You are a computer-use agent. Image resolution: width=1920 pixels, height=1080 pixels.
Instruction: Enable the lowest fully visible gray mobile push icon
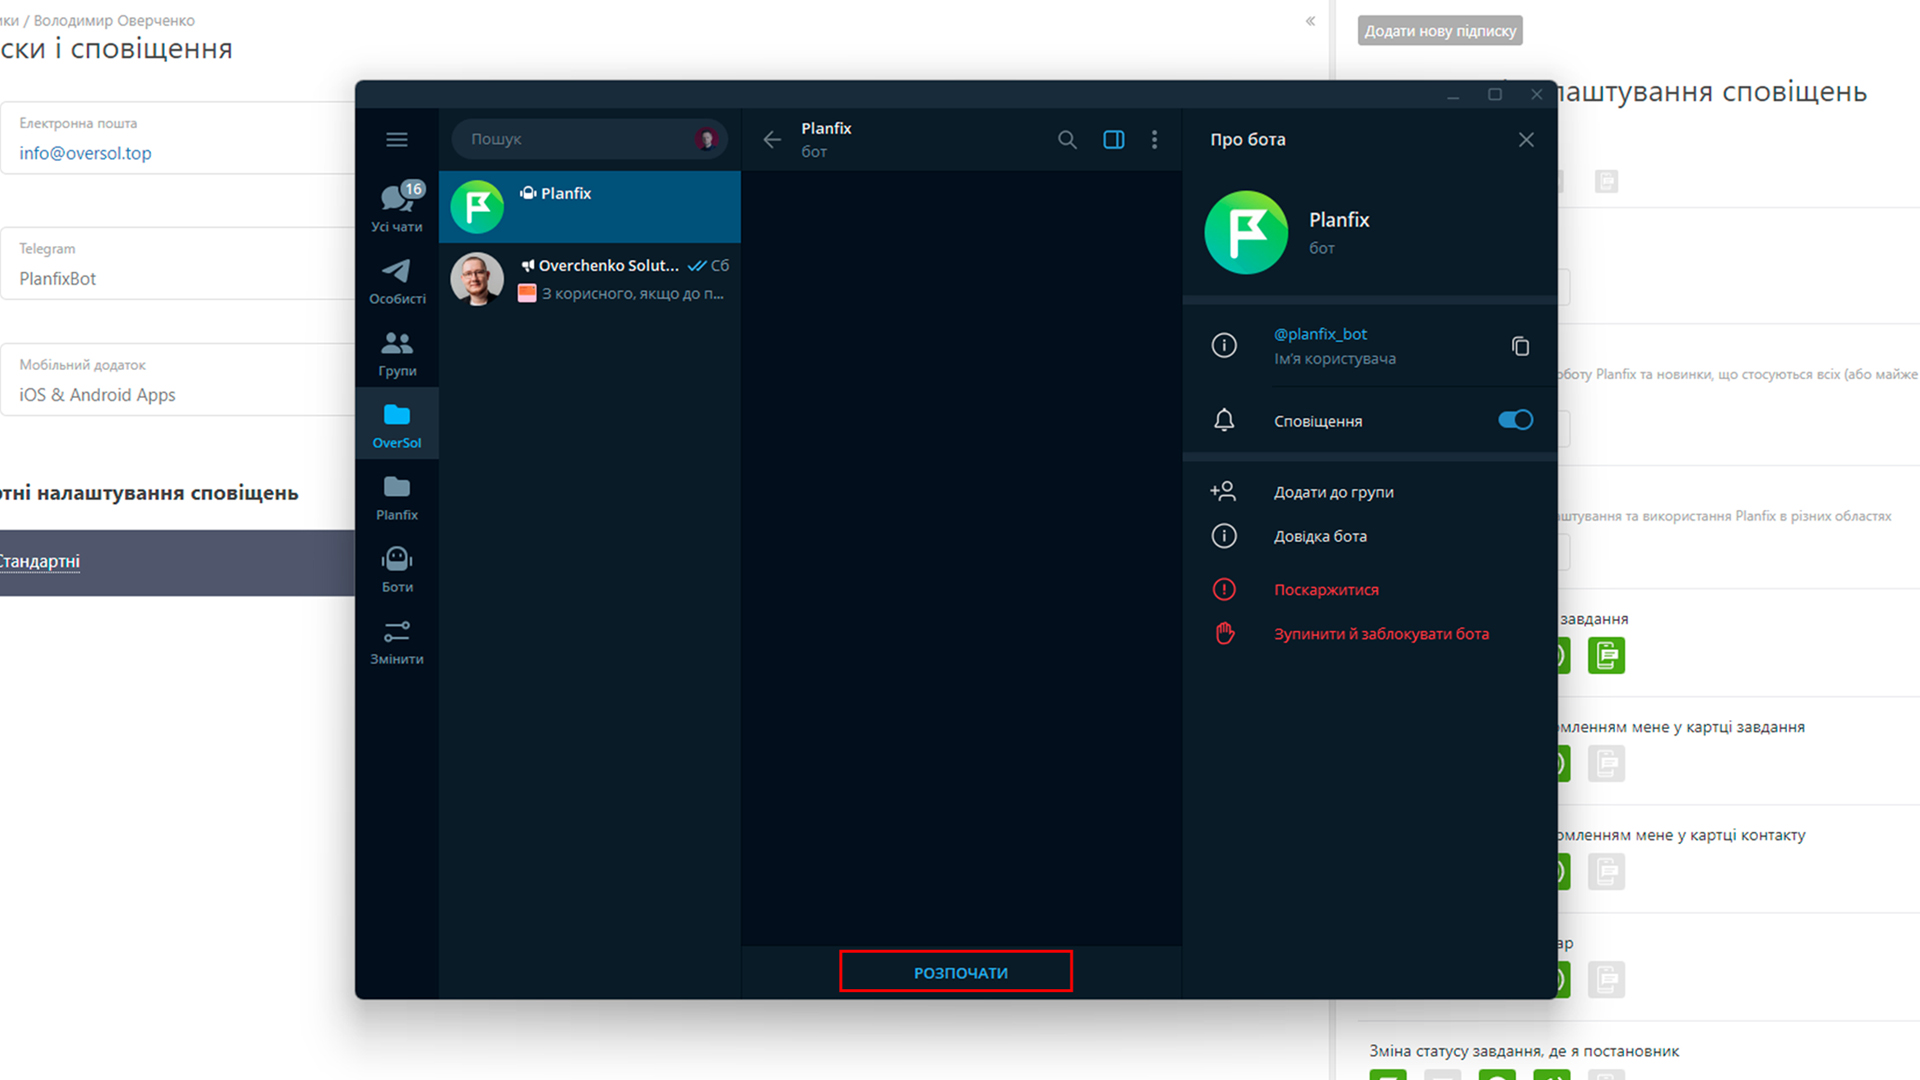(x=1606, y=980)
